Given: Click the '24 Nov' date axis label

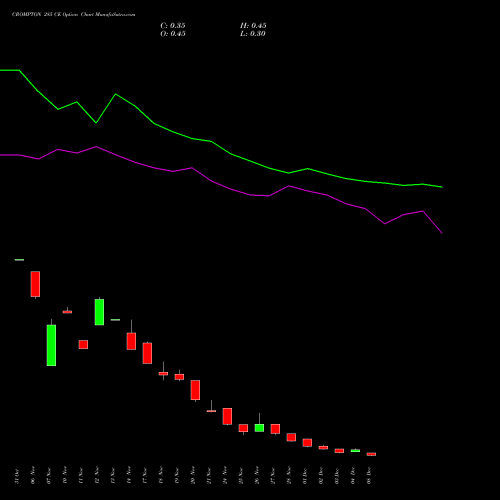Looking at the screenshot, I should pos(225,476).
